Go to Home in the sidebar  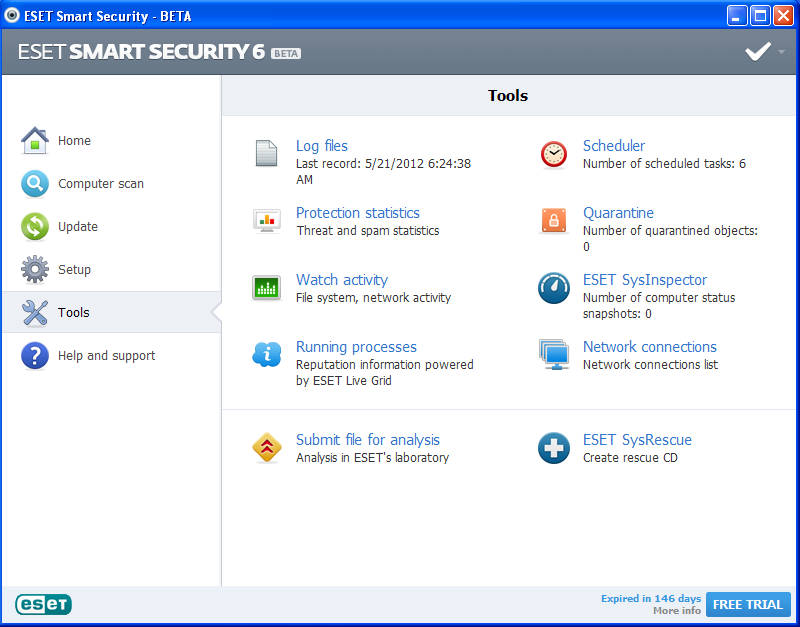click(74, 141)
